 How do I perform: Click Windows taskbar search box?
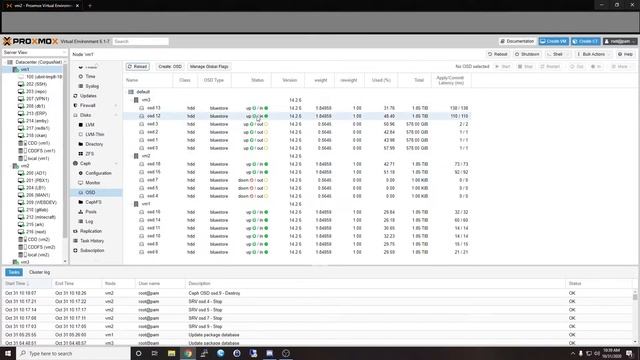(73, 353)
